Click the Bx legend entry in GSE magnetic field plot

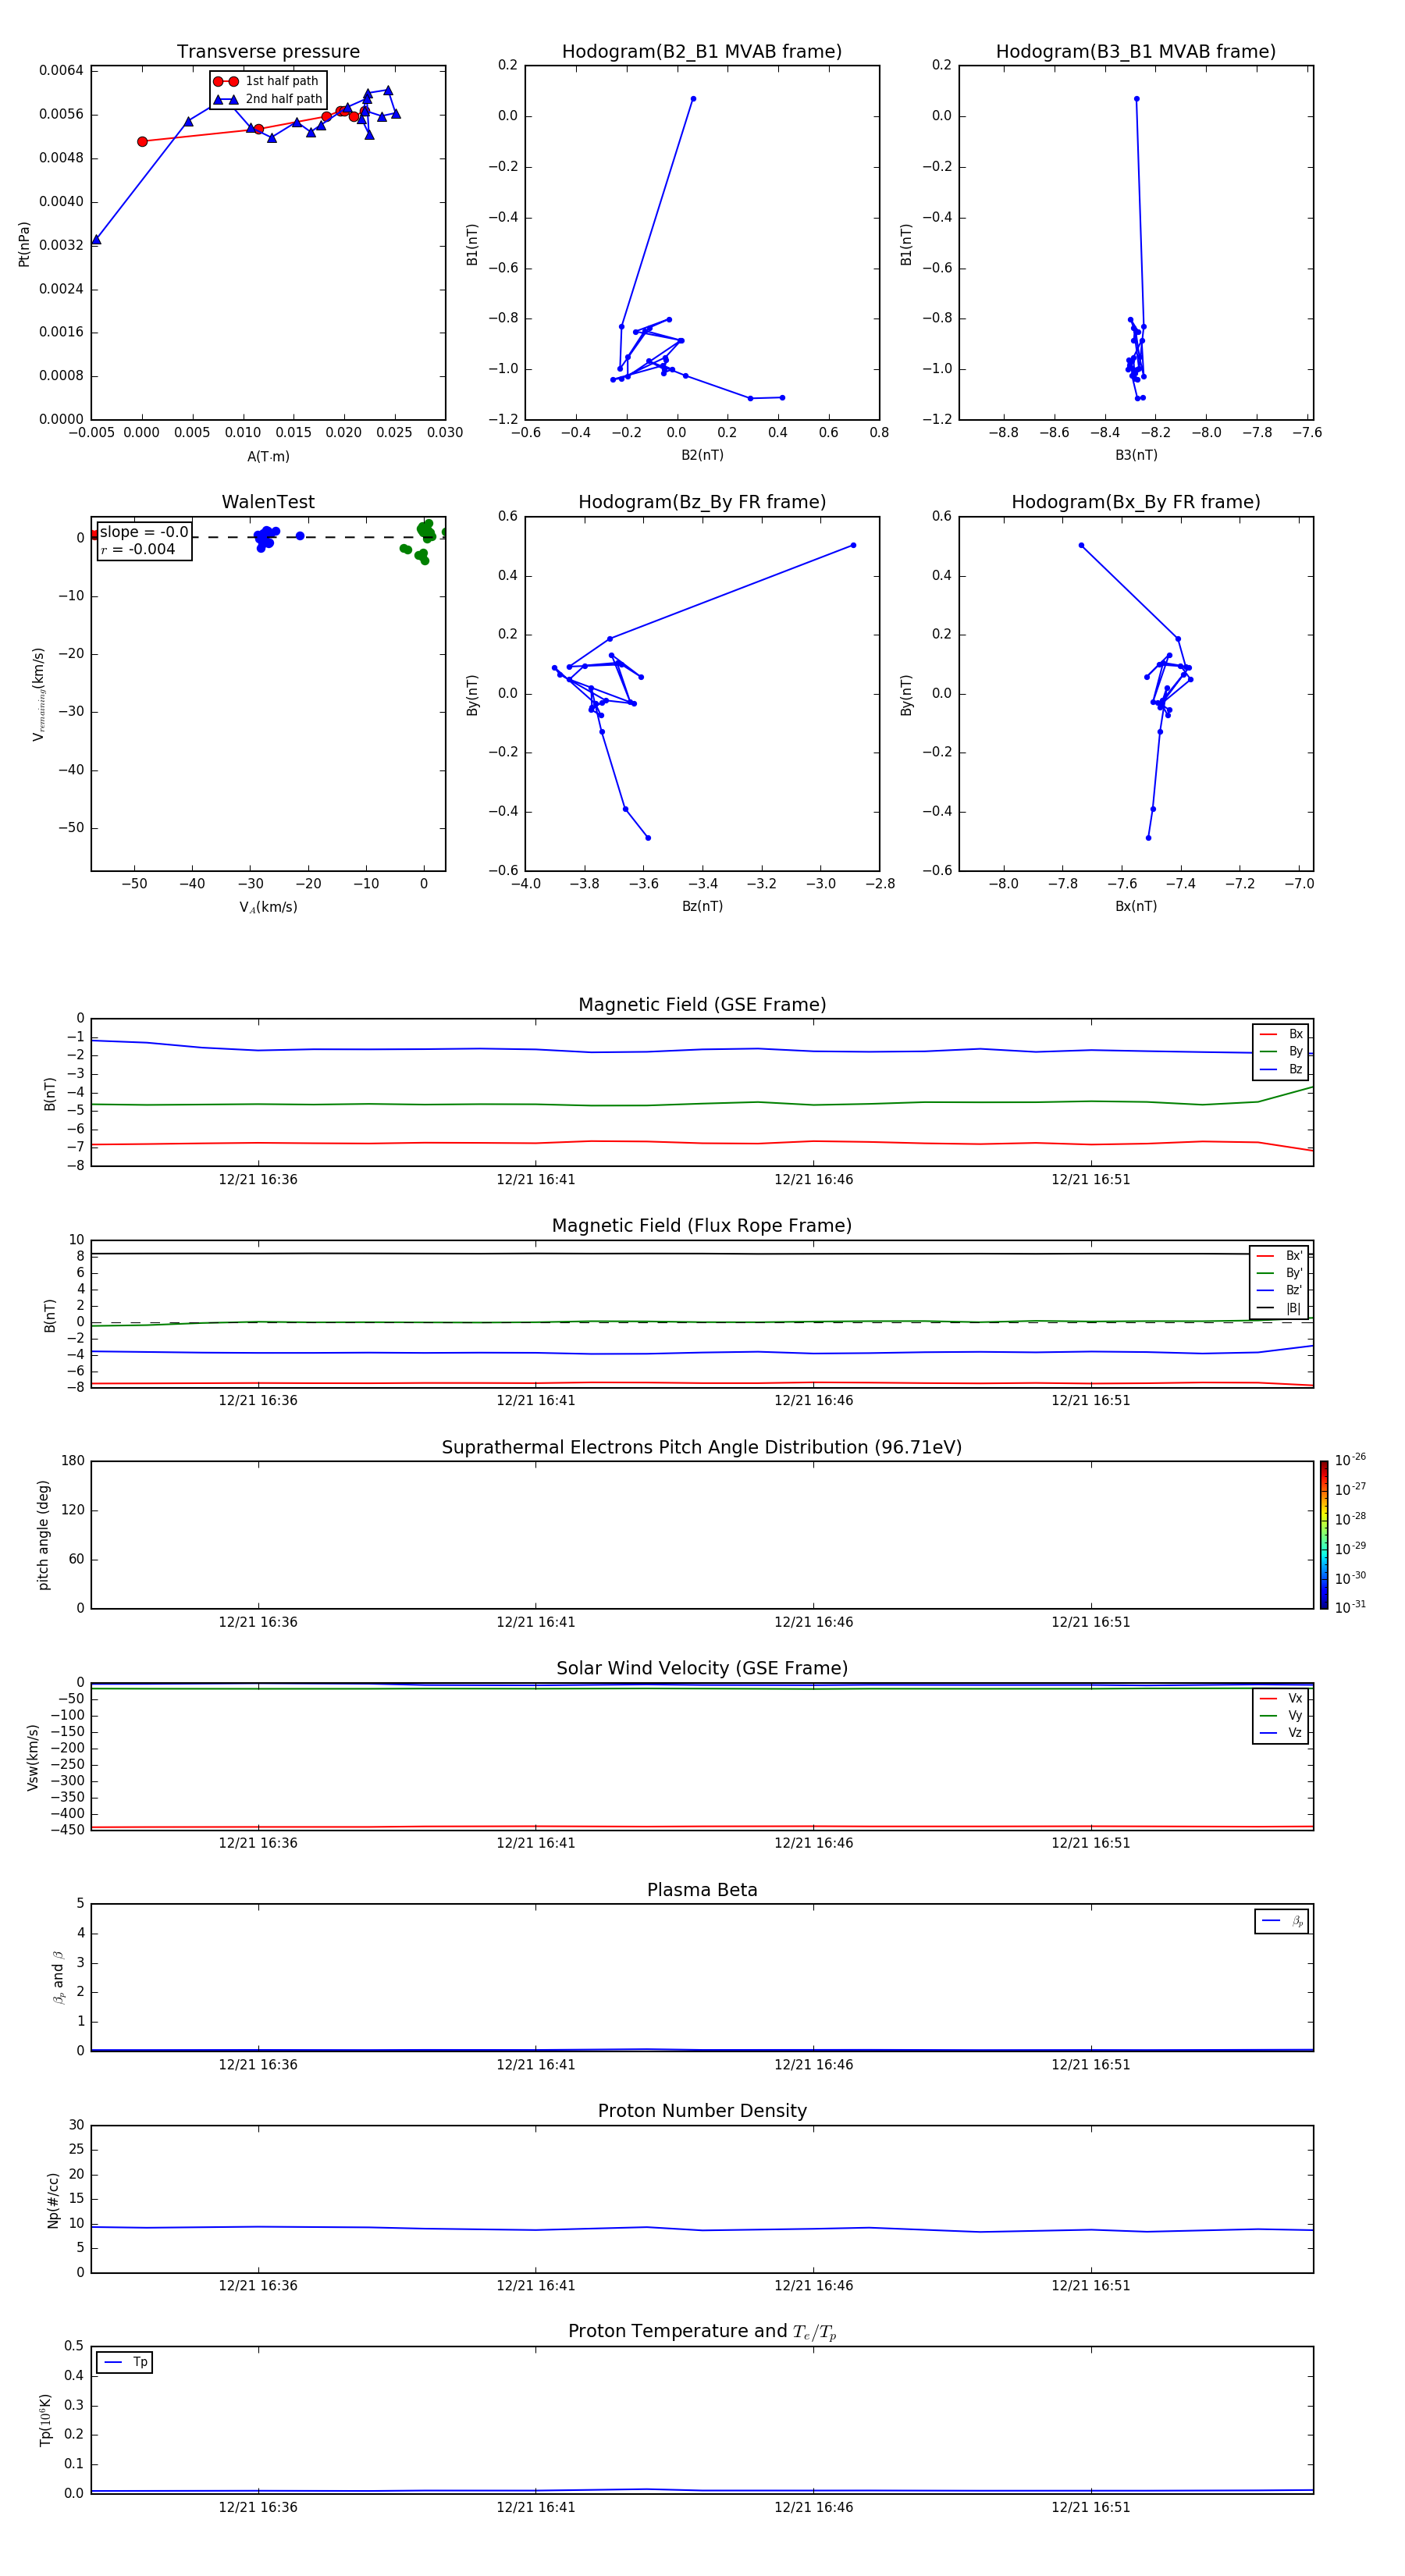(1281, 1035)
